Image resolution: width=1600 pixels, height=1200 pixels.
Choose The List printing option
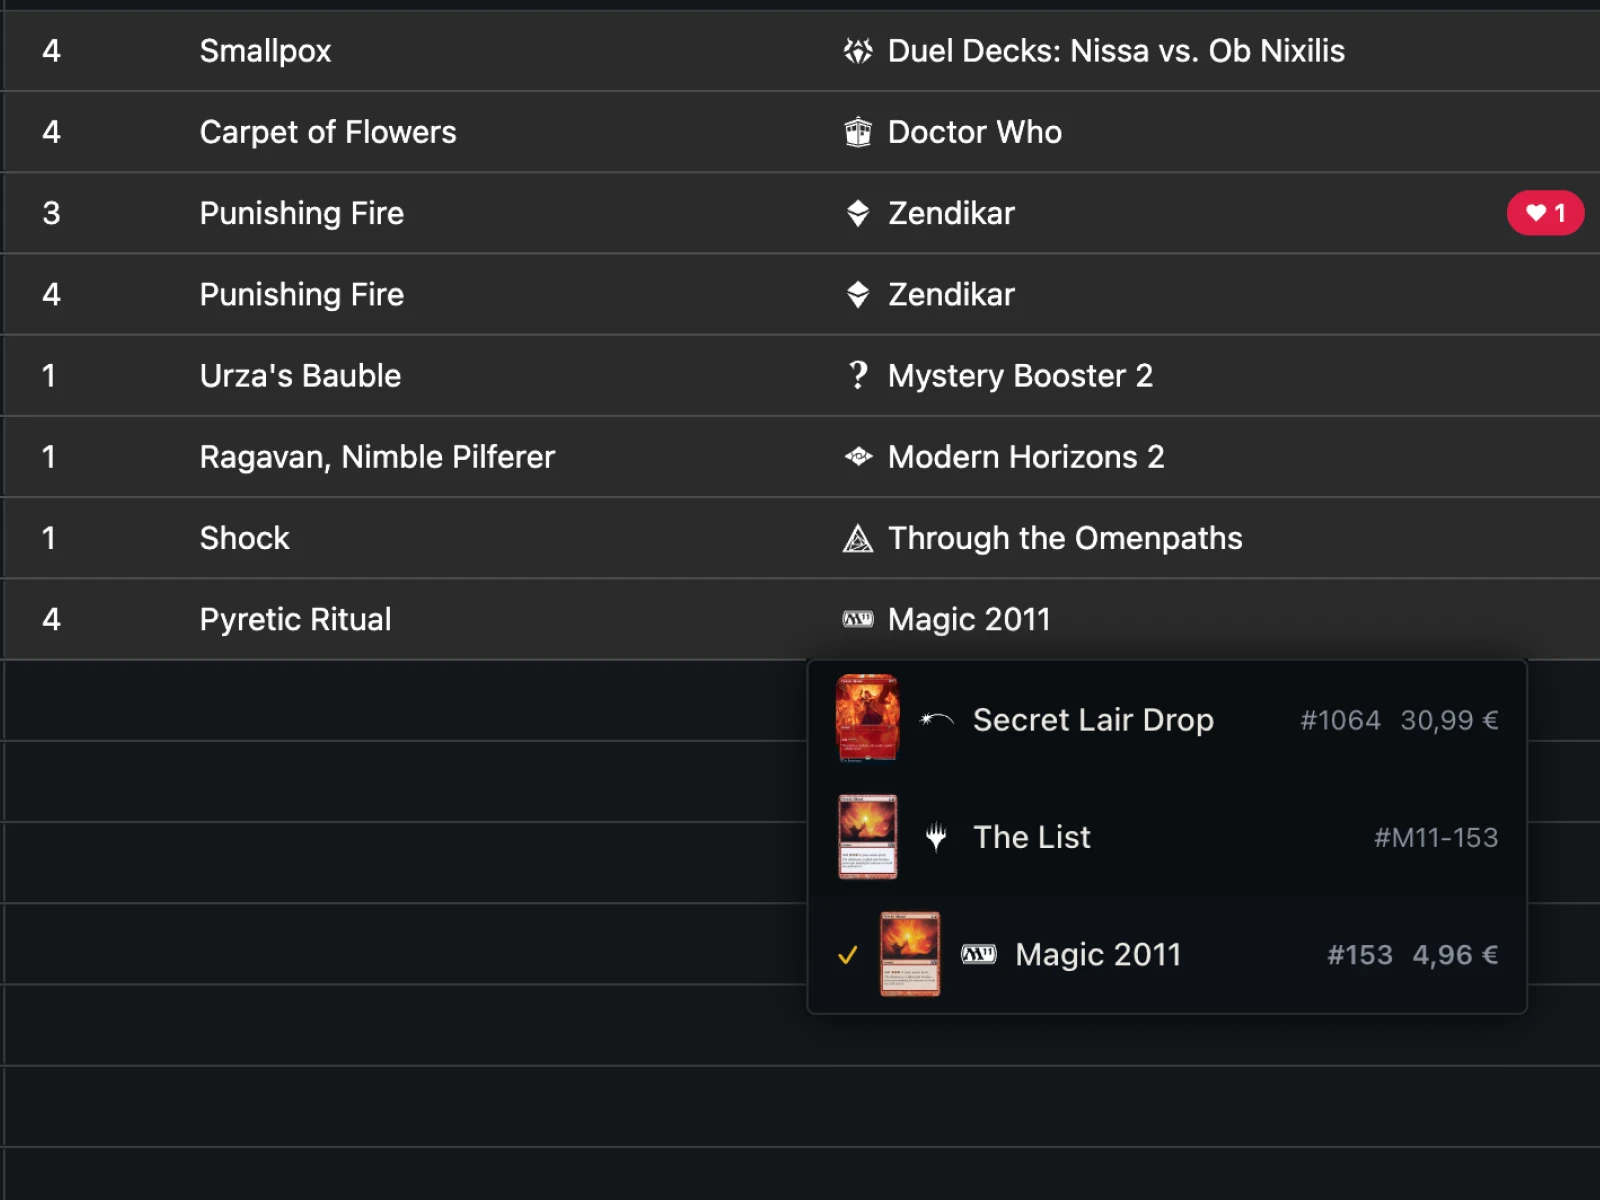(x=1032, y=837)
